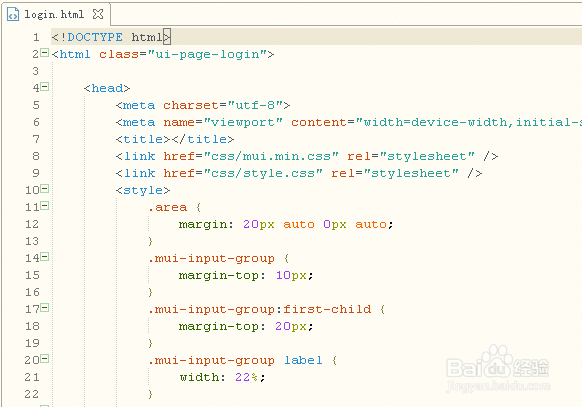
Task: Click the style tag on line 10
Action: [x=143, y=190]
